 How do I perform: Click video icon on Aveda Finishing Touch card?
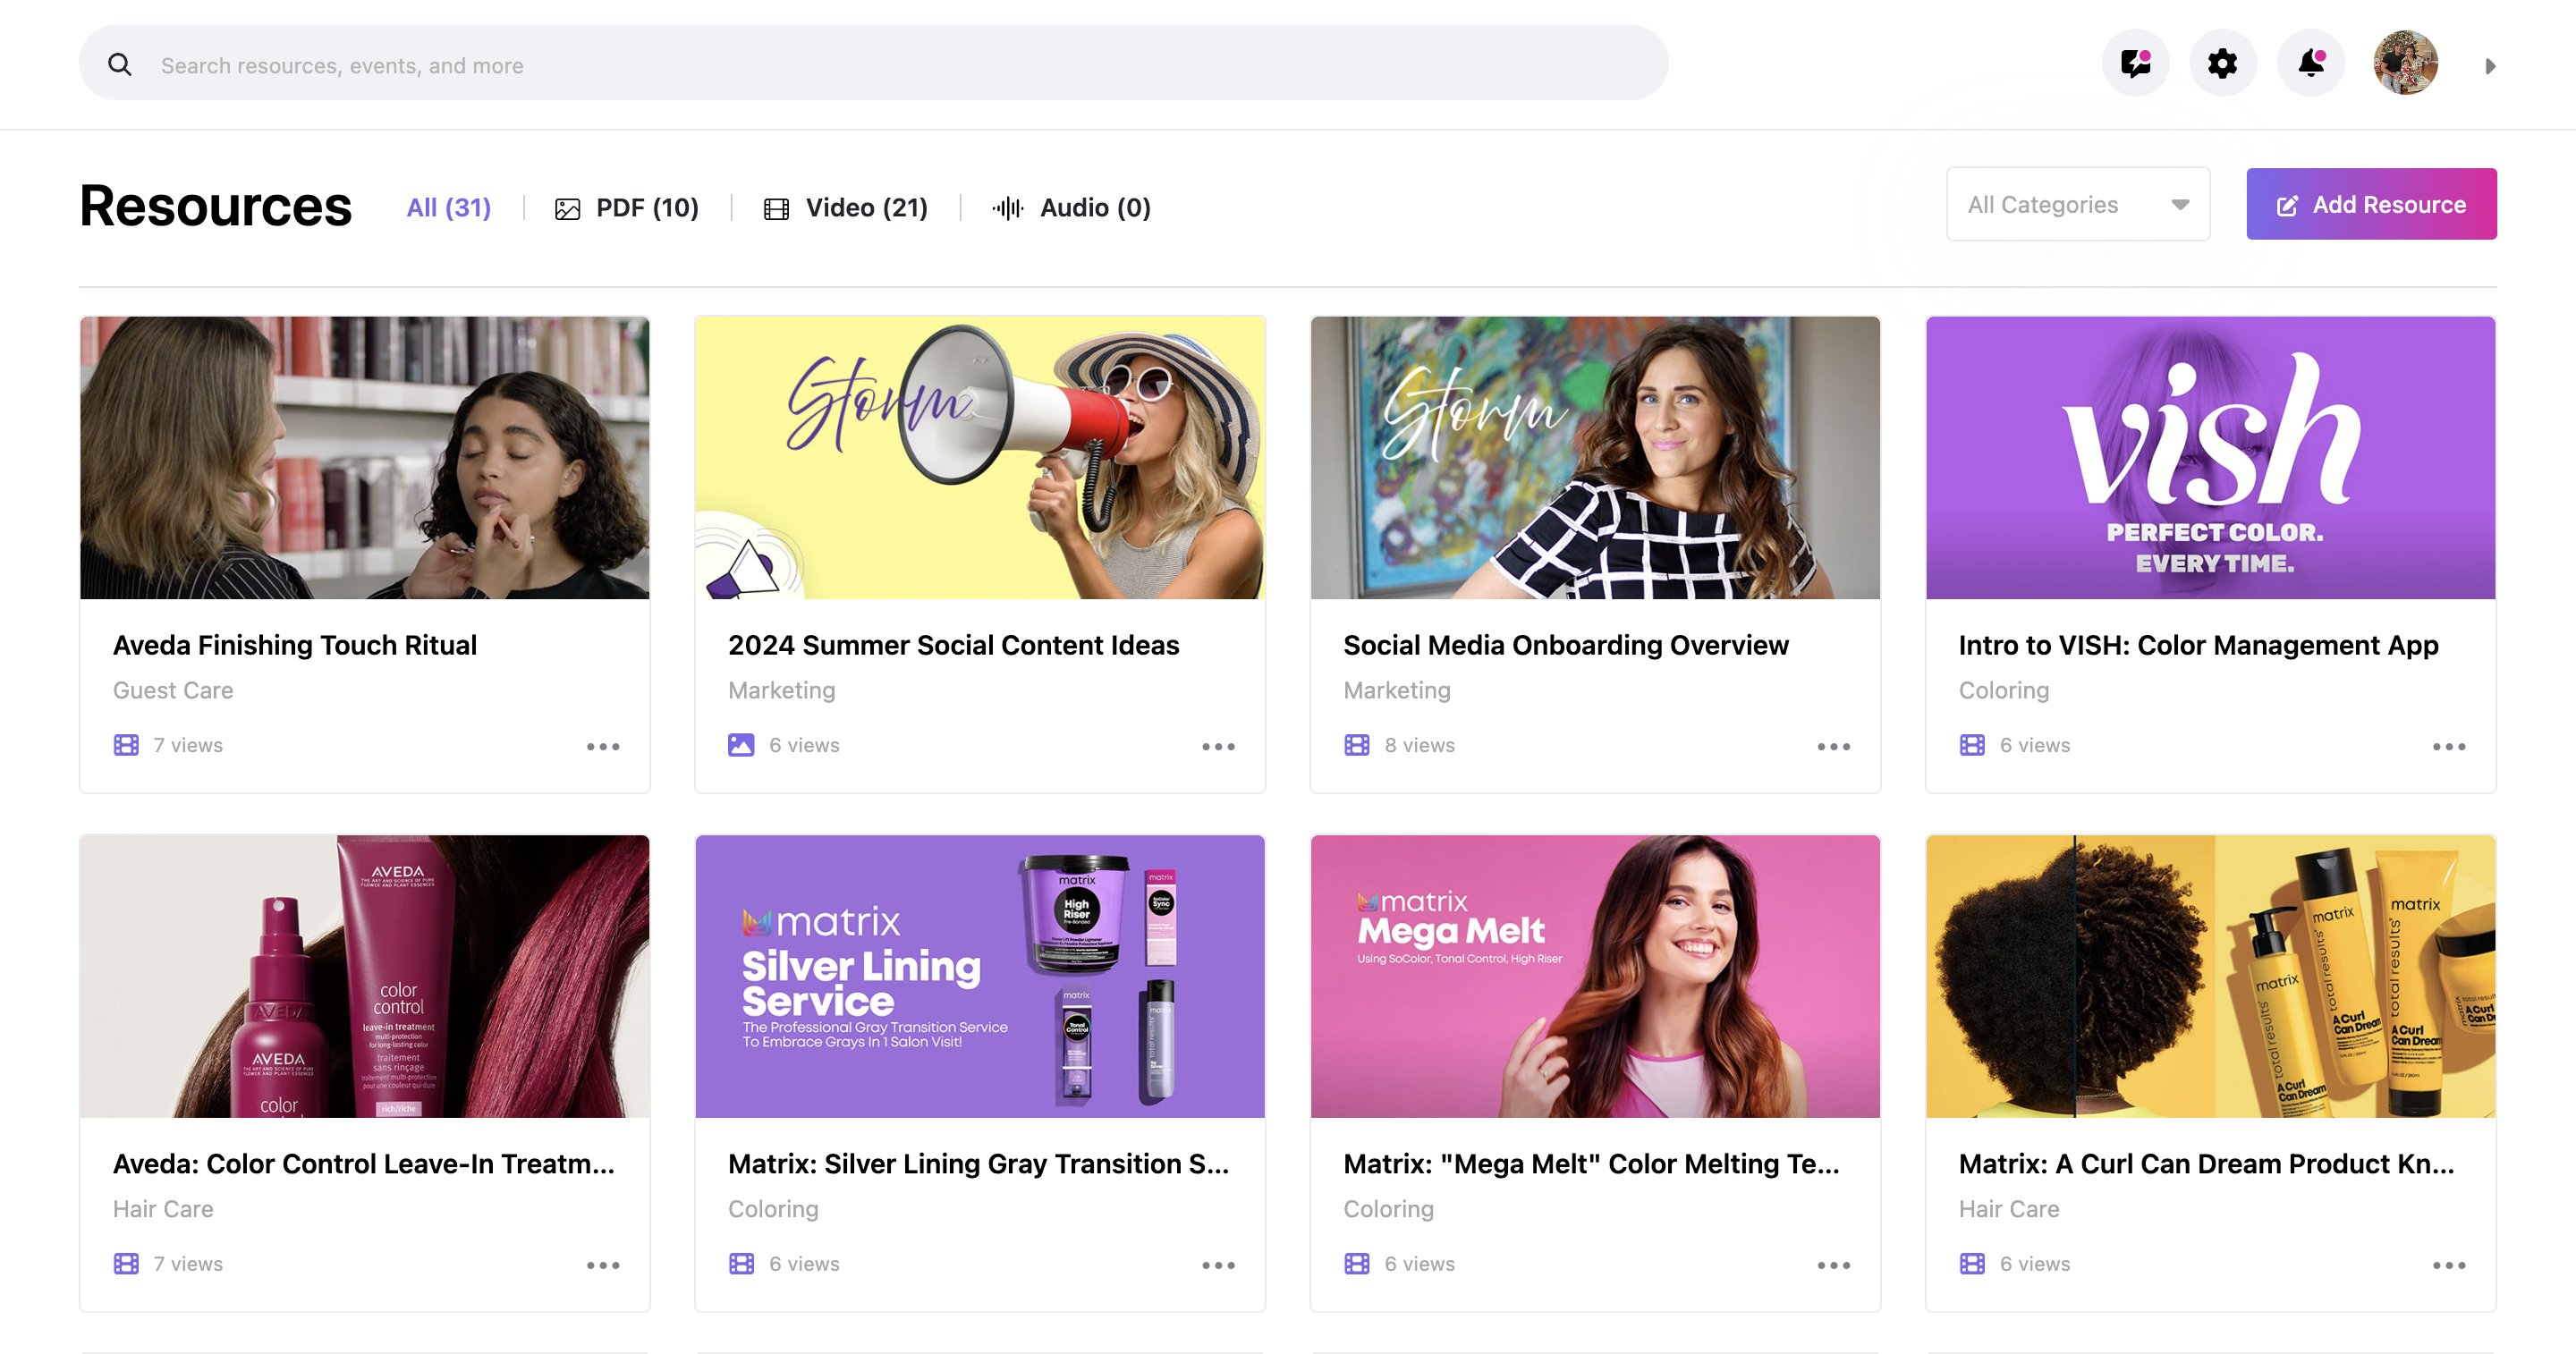point(126,745)
